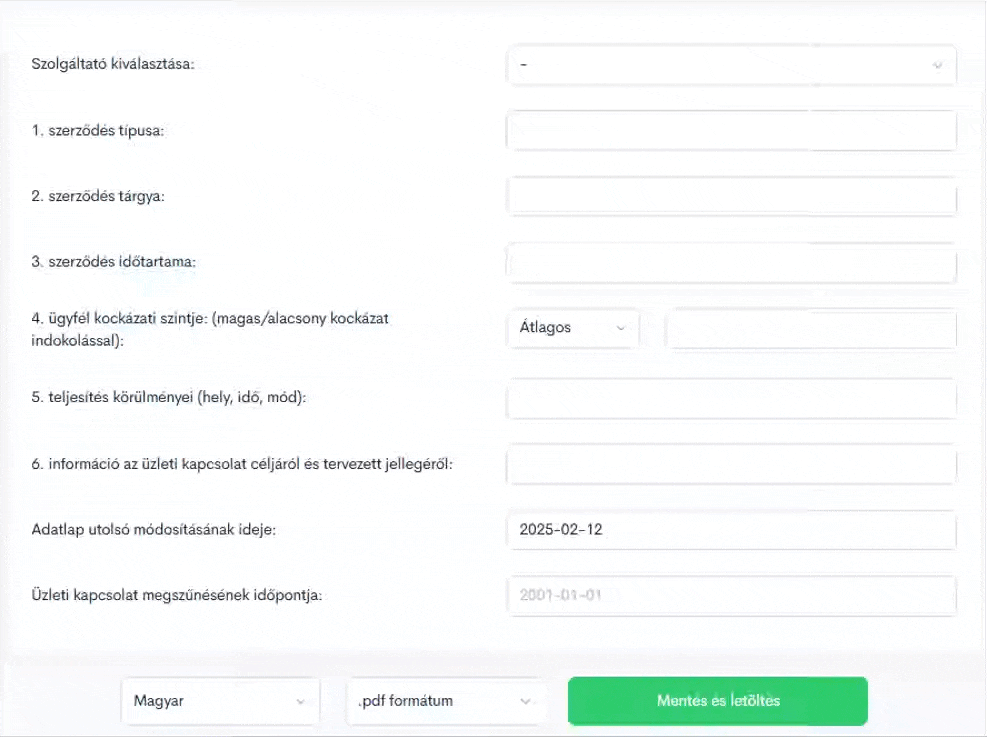Click the chevron next to Átlagos
The image size is (987, 737).
click(x=621, y=328)
